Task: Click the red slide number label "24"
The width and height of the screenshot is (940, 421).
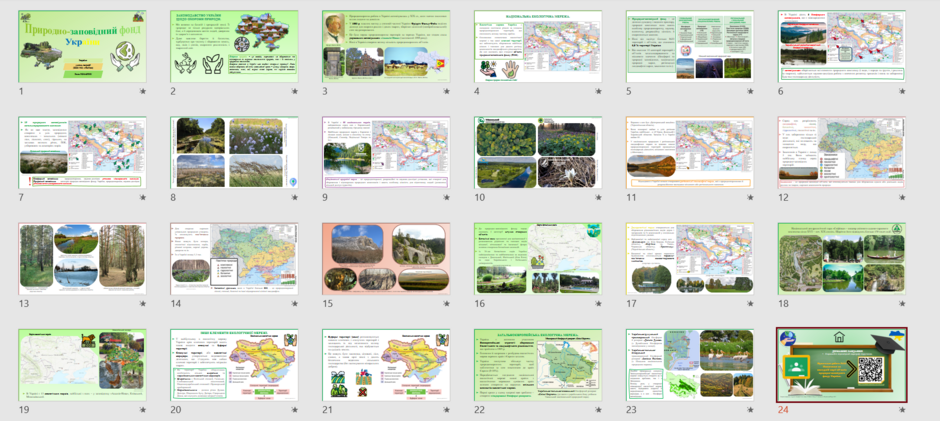Action: click(784, 410)
